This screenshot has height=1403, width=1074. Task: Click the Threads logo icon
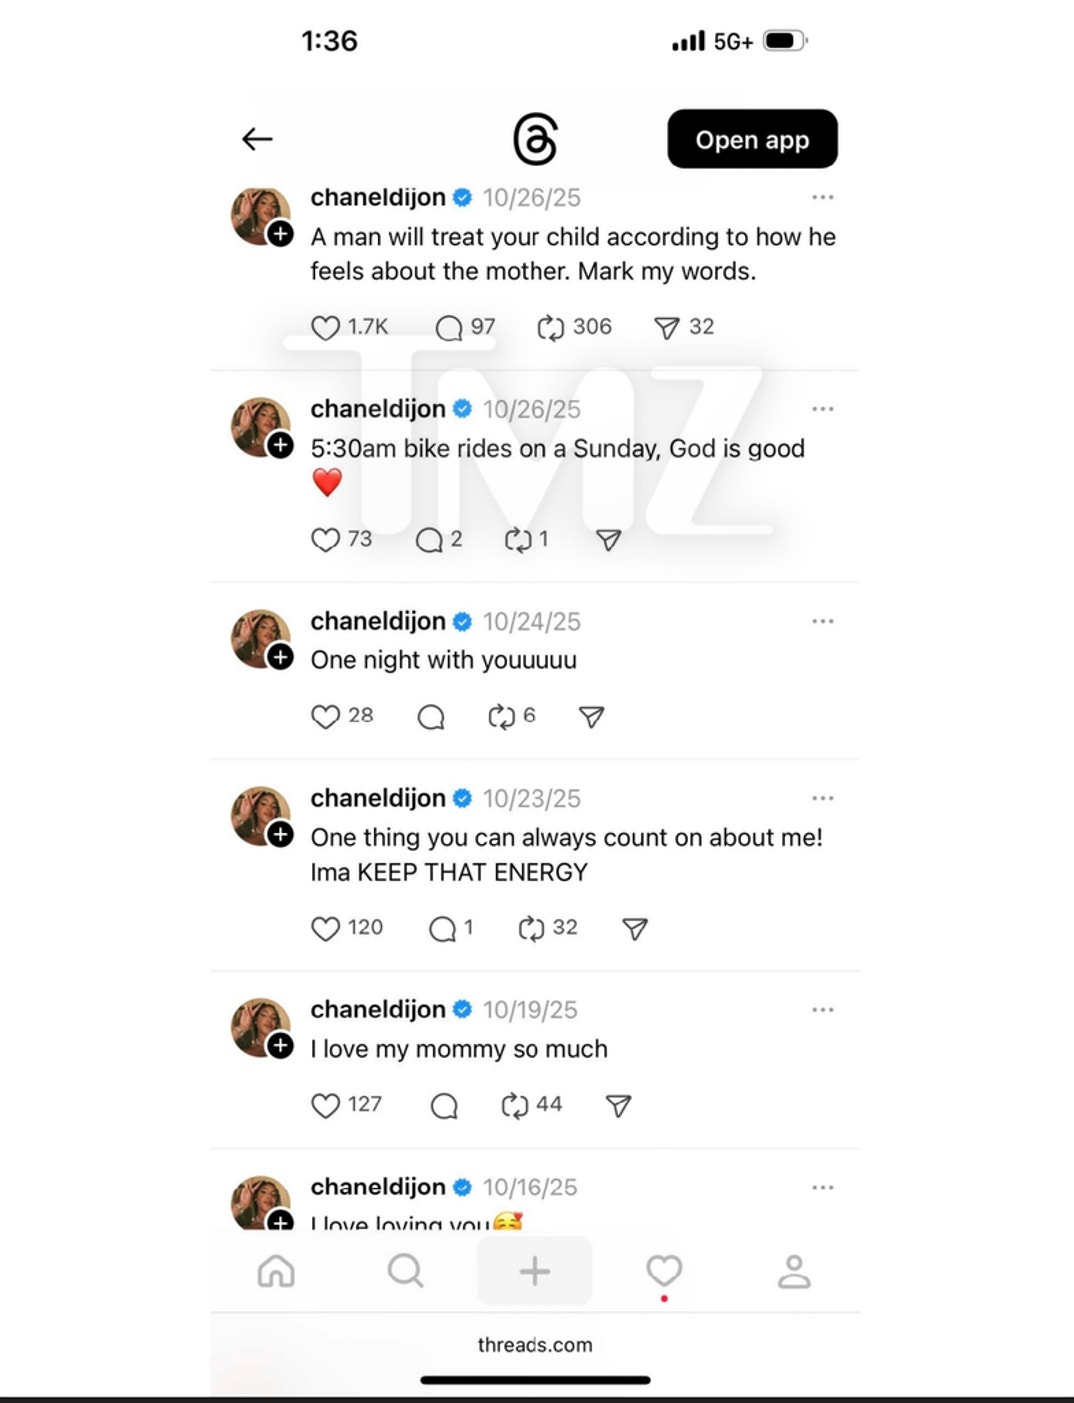535,139
